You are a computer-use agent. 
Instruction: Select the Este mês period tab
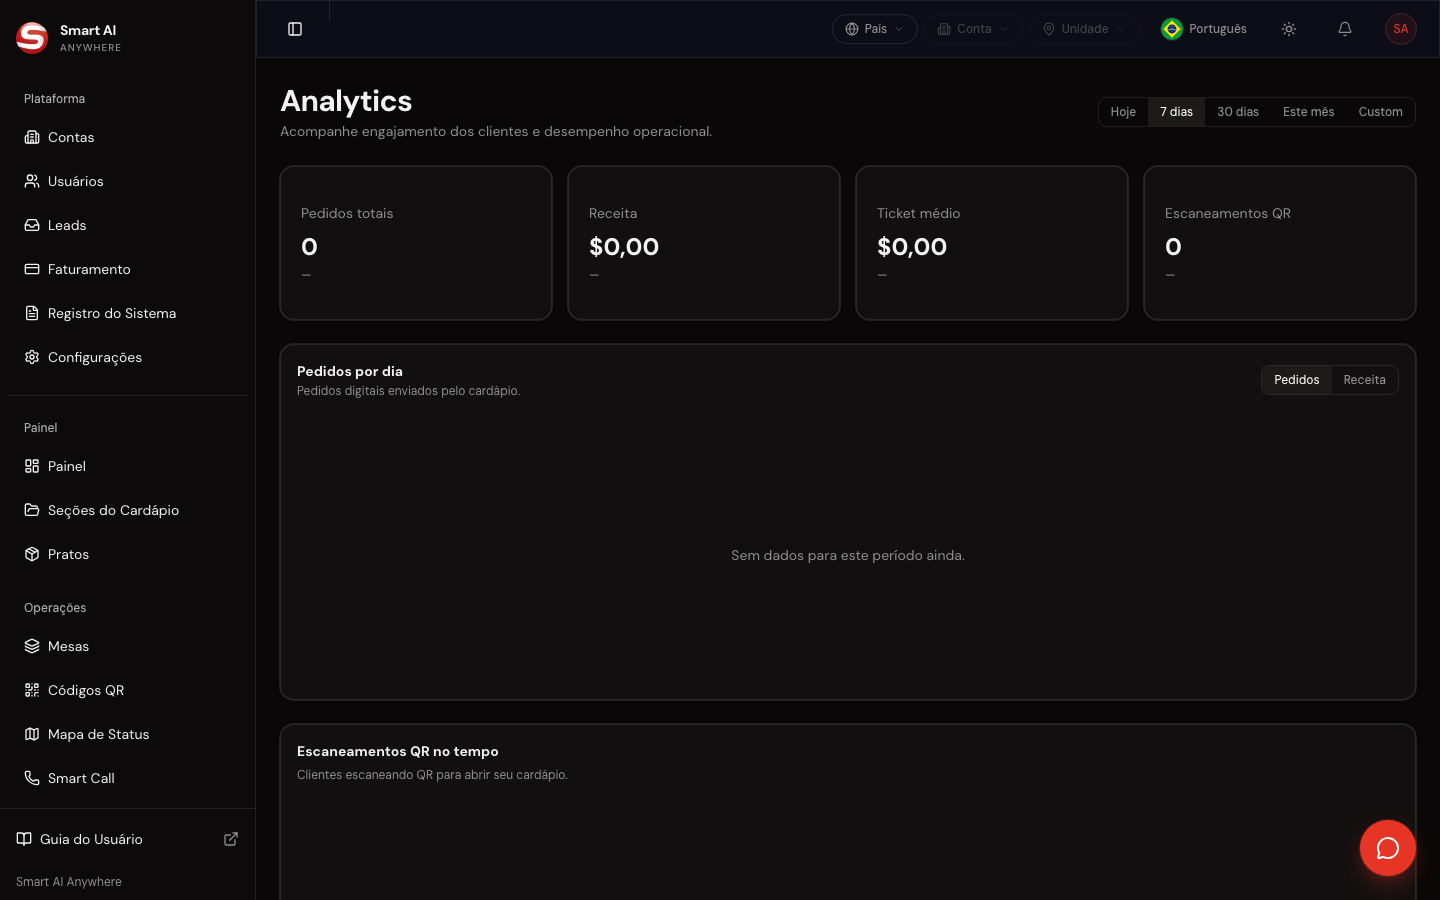click(1309, 112)
